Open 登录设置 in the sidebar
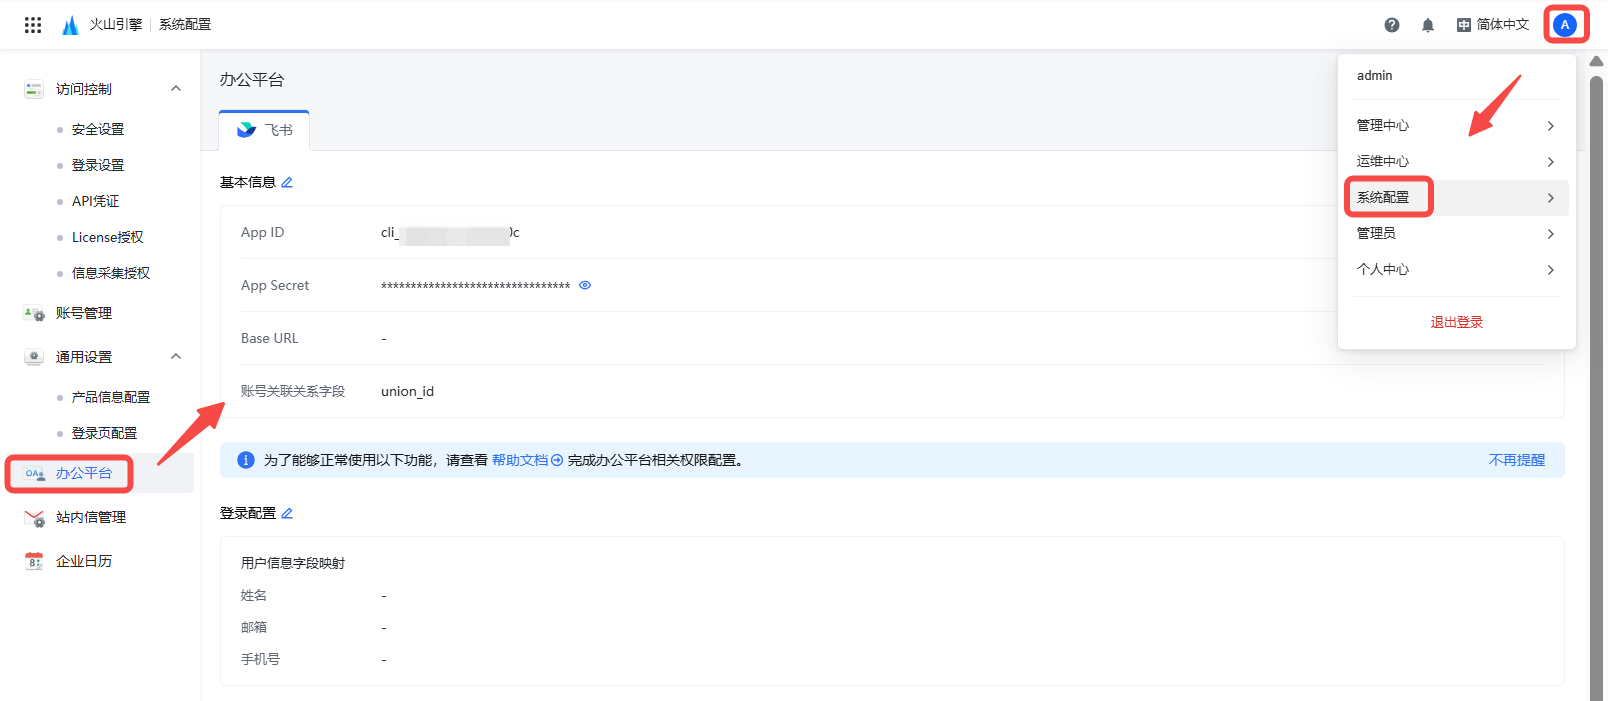Image resolution: width=1608 pixels, height=701 pixels. click(98, 165)
